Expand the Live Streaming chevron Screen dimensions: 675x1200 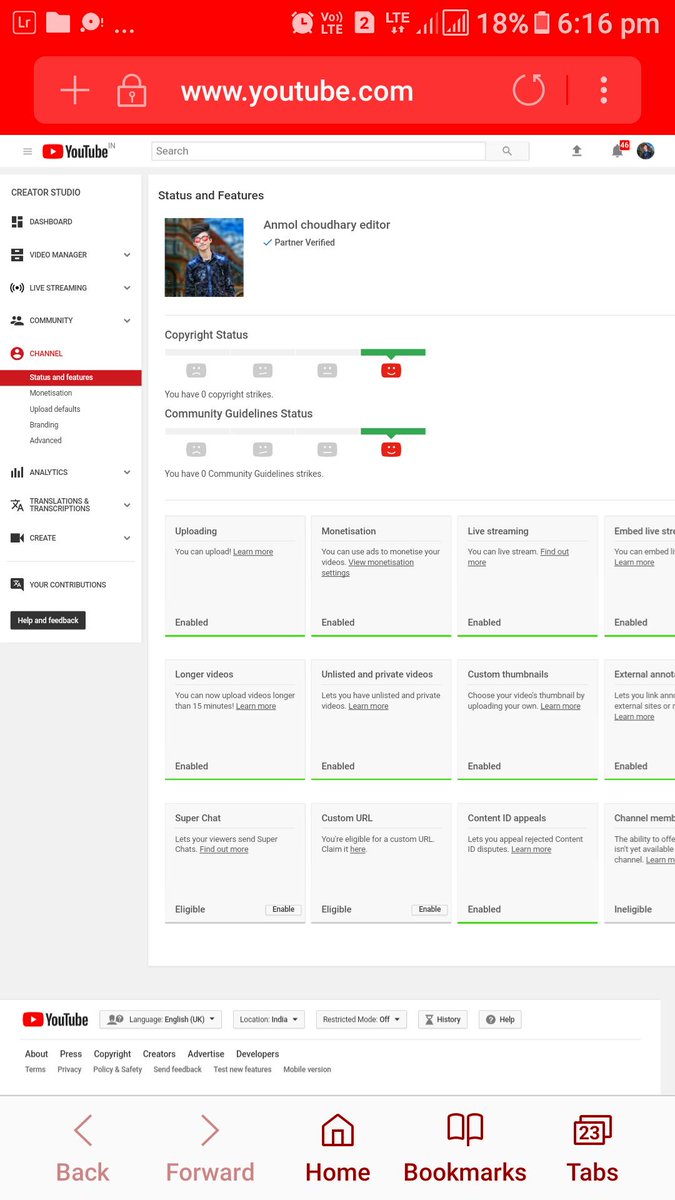pos(127,288)
